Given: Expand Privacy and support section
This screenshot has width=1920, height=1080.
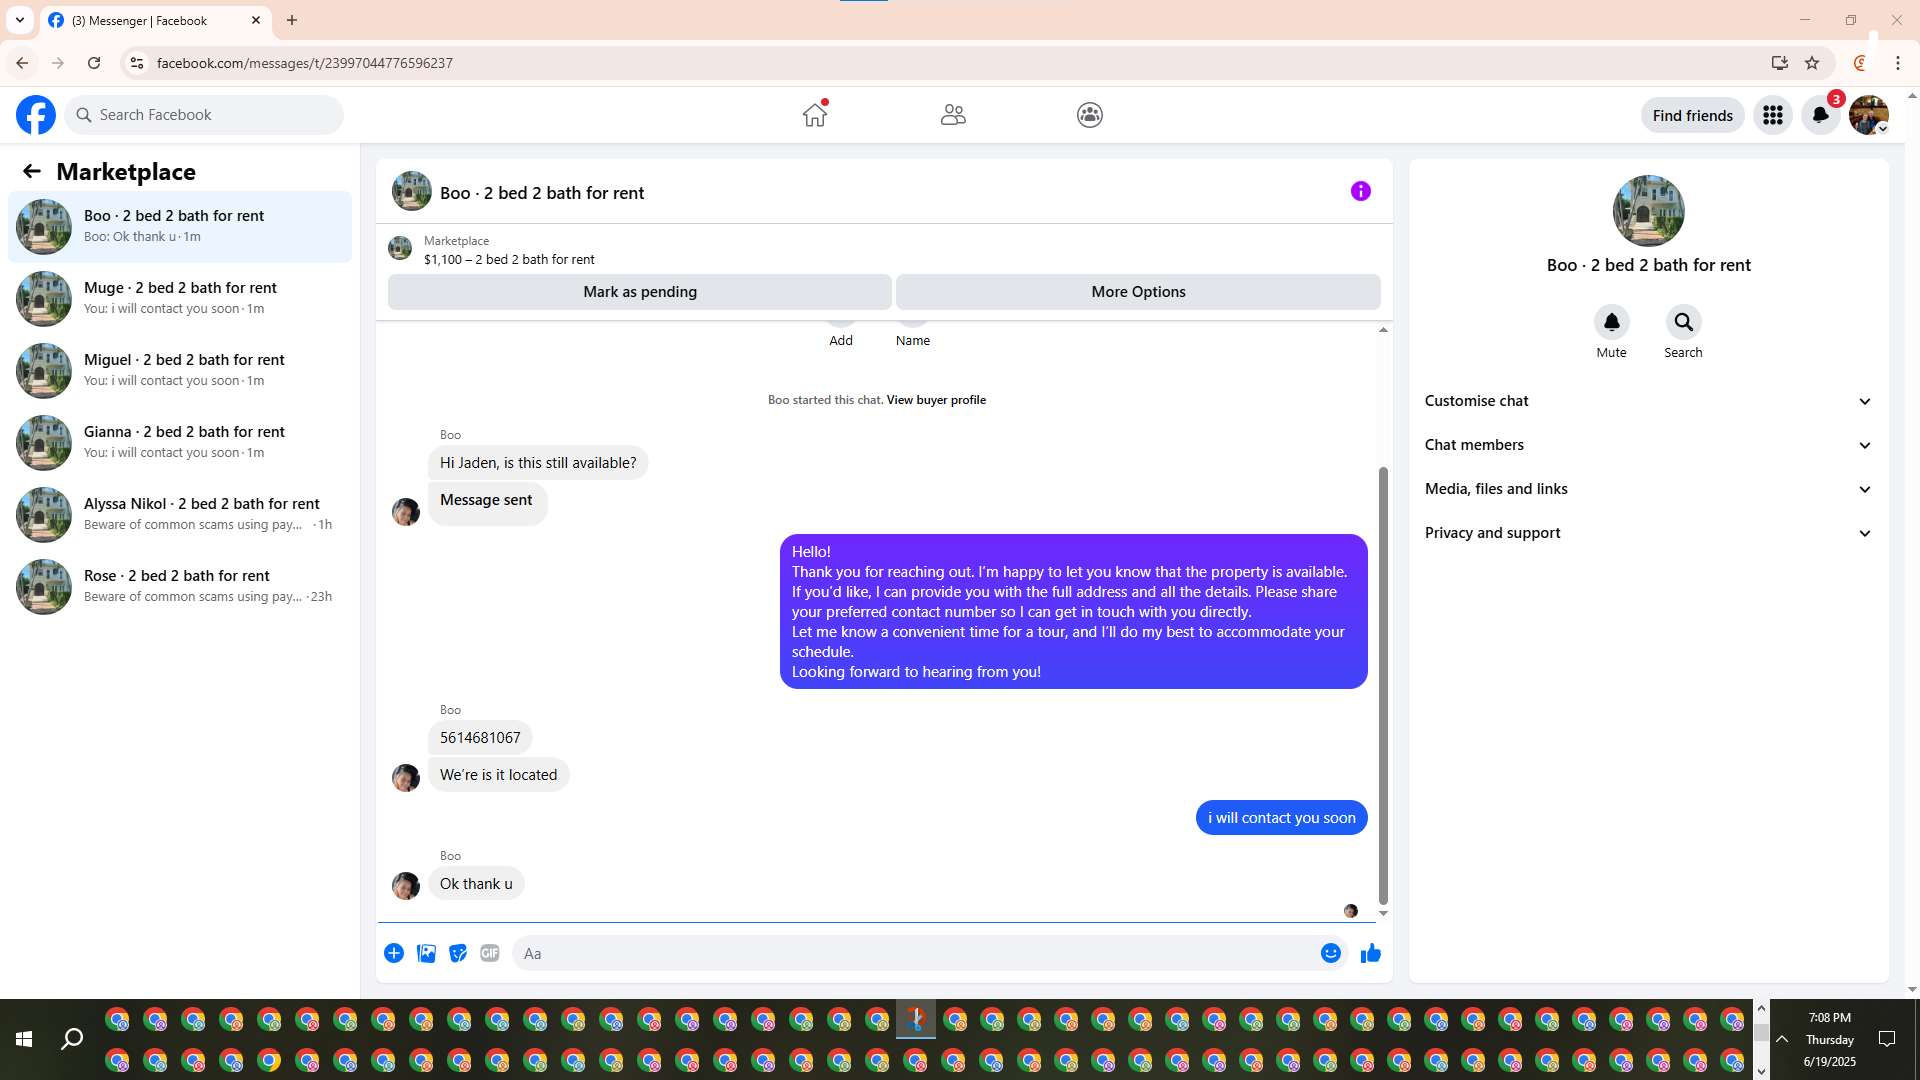Looking at the screenshot, I should [1648, 533].
